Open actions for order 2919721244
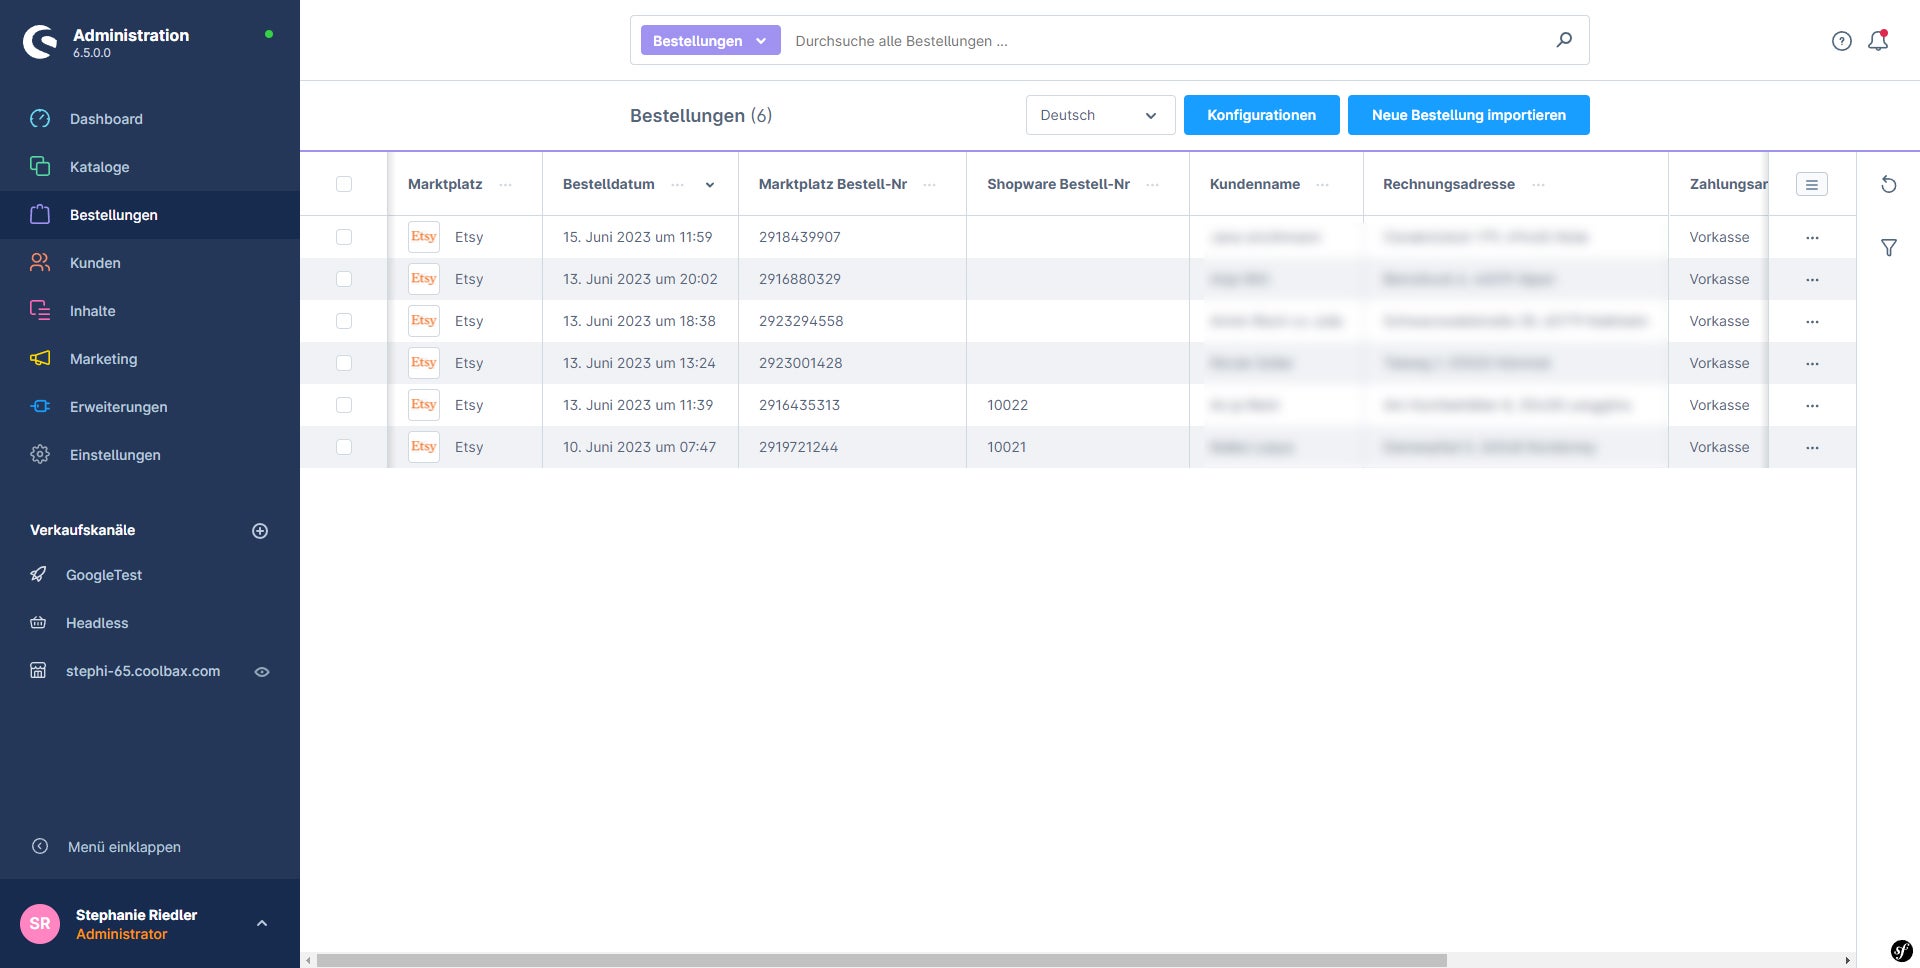This screenshot has height=968, width=1920. tap(1812, 448)
